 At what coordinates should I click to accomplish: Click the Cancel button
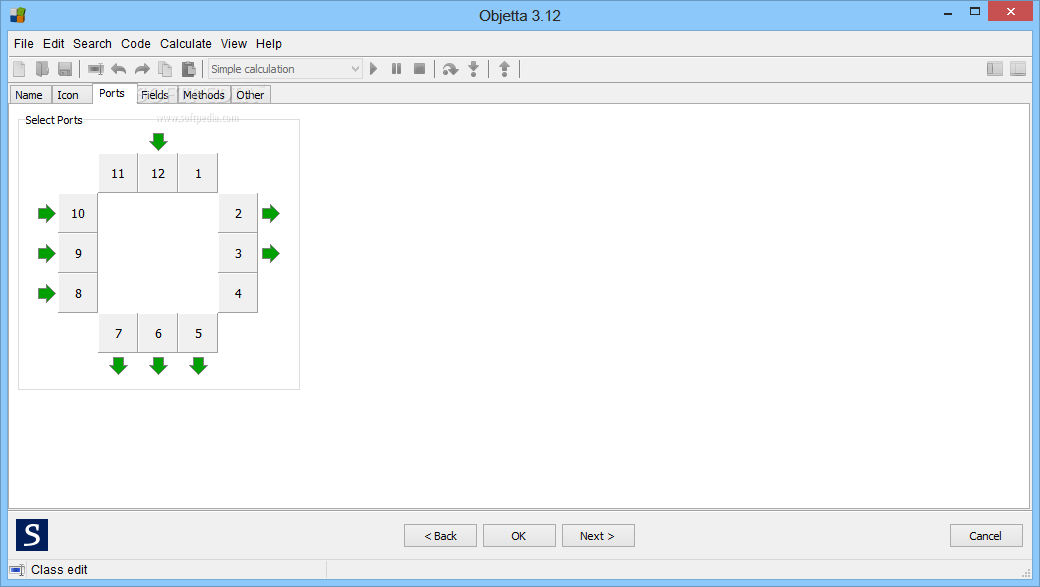point(986,536)
